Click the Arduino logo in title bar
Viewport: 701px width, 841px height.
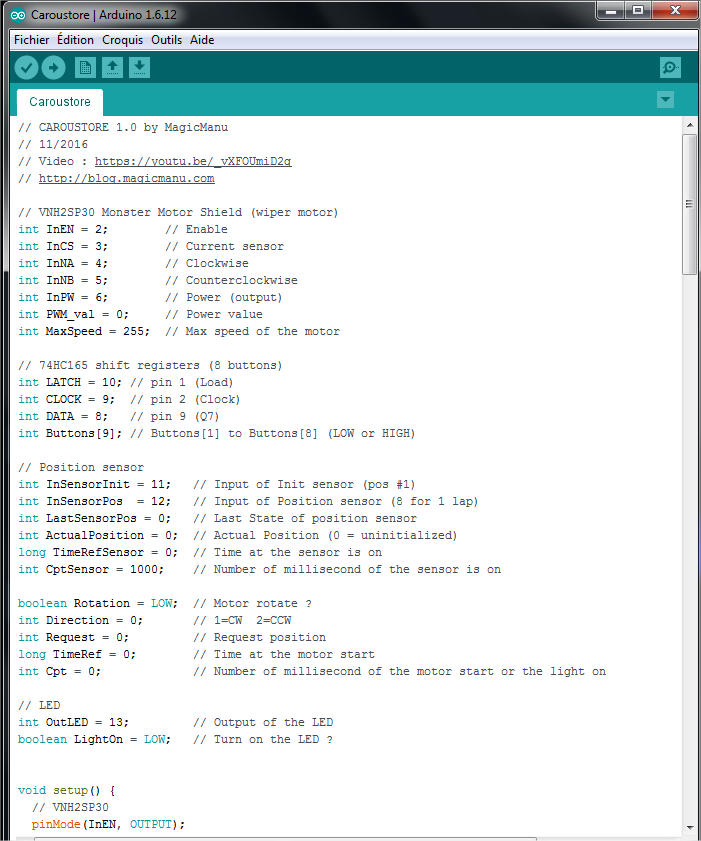tap(18, 15)
